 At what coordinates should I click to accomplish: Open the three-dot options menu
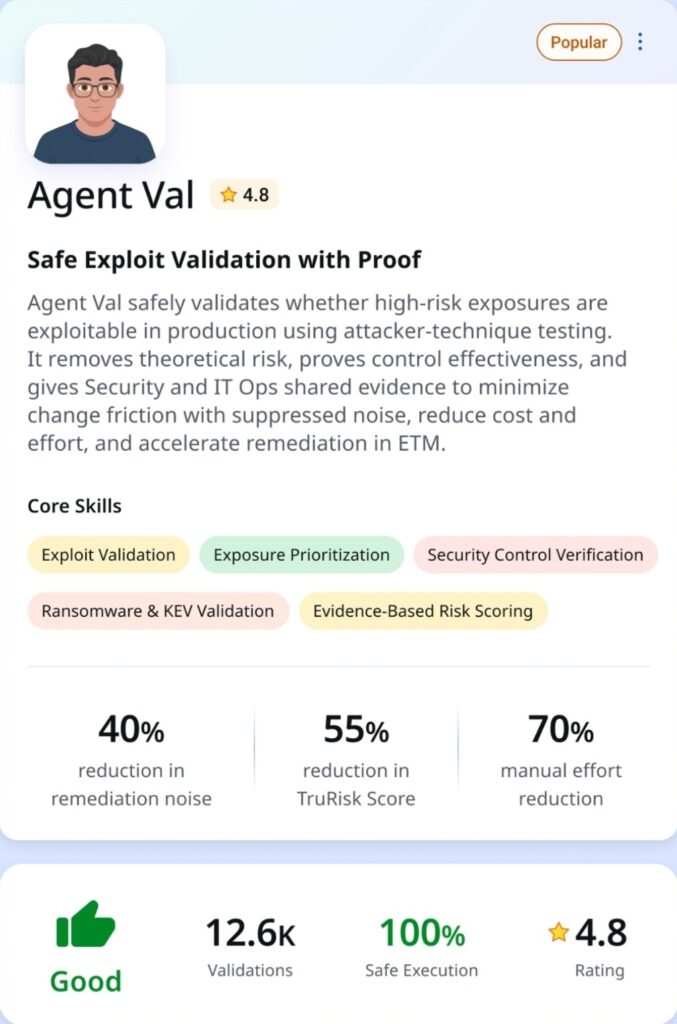click(641, 42)
